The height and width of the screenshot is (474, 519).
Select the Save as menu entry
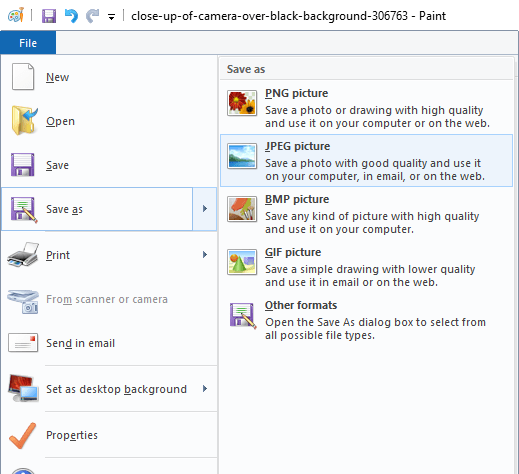click(x=97, y=209)
